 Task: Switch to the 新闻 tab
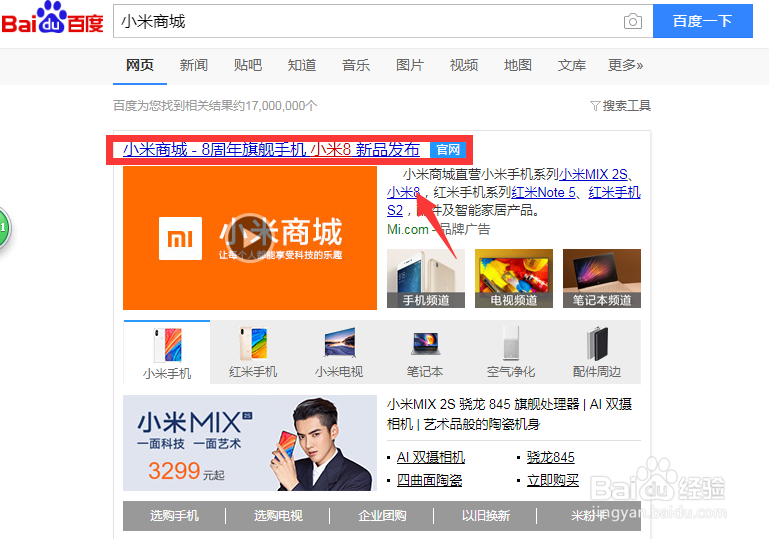194,65
